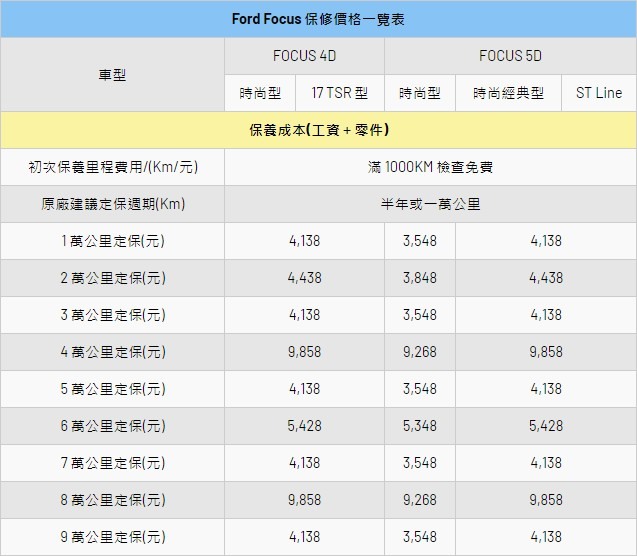This screenshot has width=637, height=556.
Task: Select the '7 萬公里定保(元)' row label
Action: pos(112,463)
